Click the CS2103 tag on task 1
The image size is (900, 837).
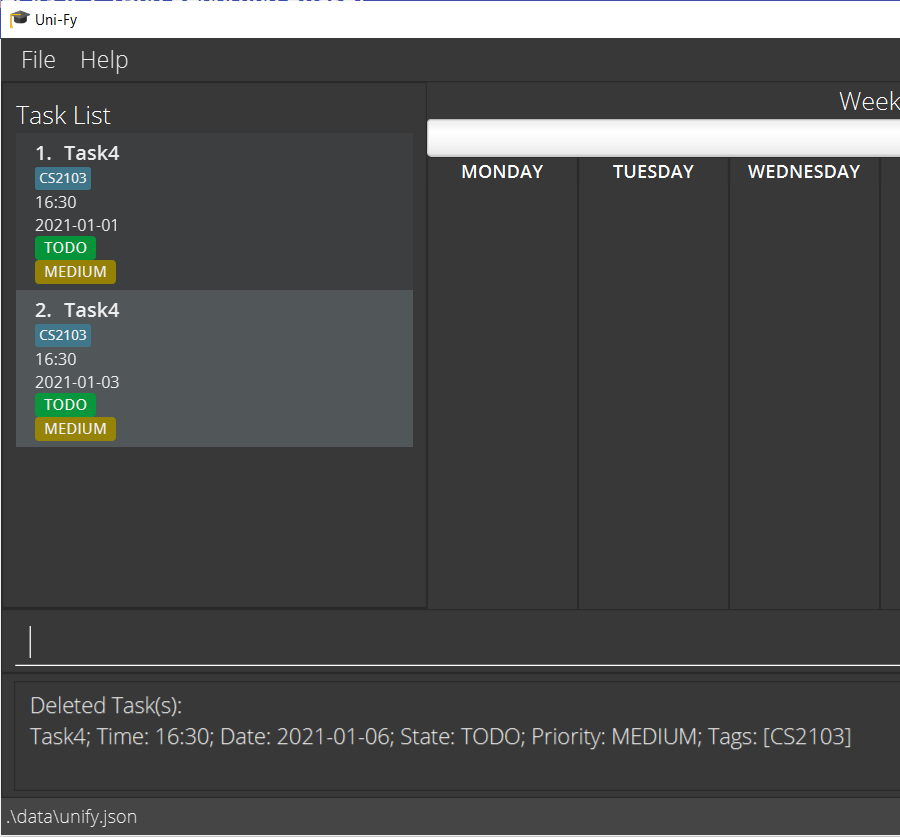[x=63, y=179]
